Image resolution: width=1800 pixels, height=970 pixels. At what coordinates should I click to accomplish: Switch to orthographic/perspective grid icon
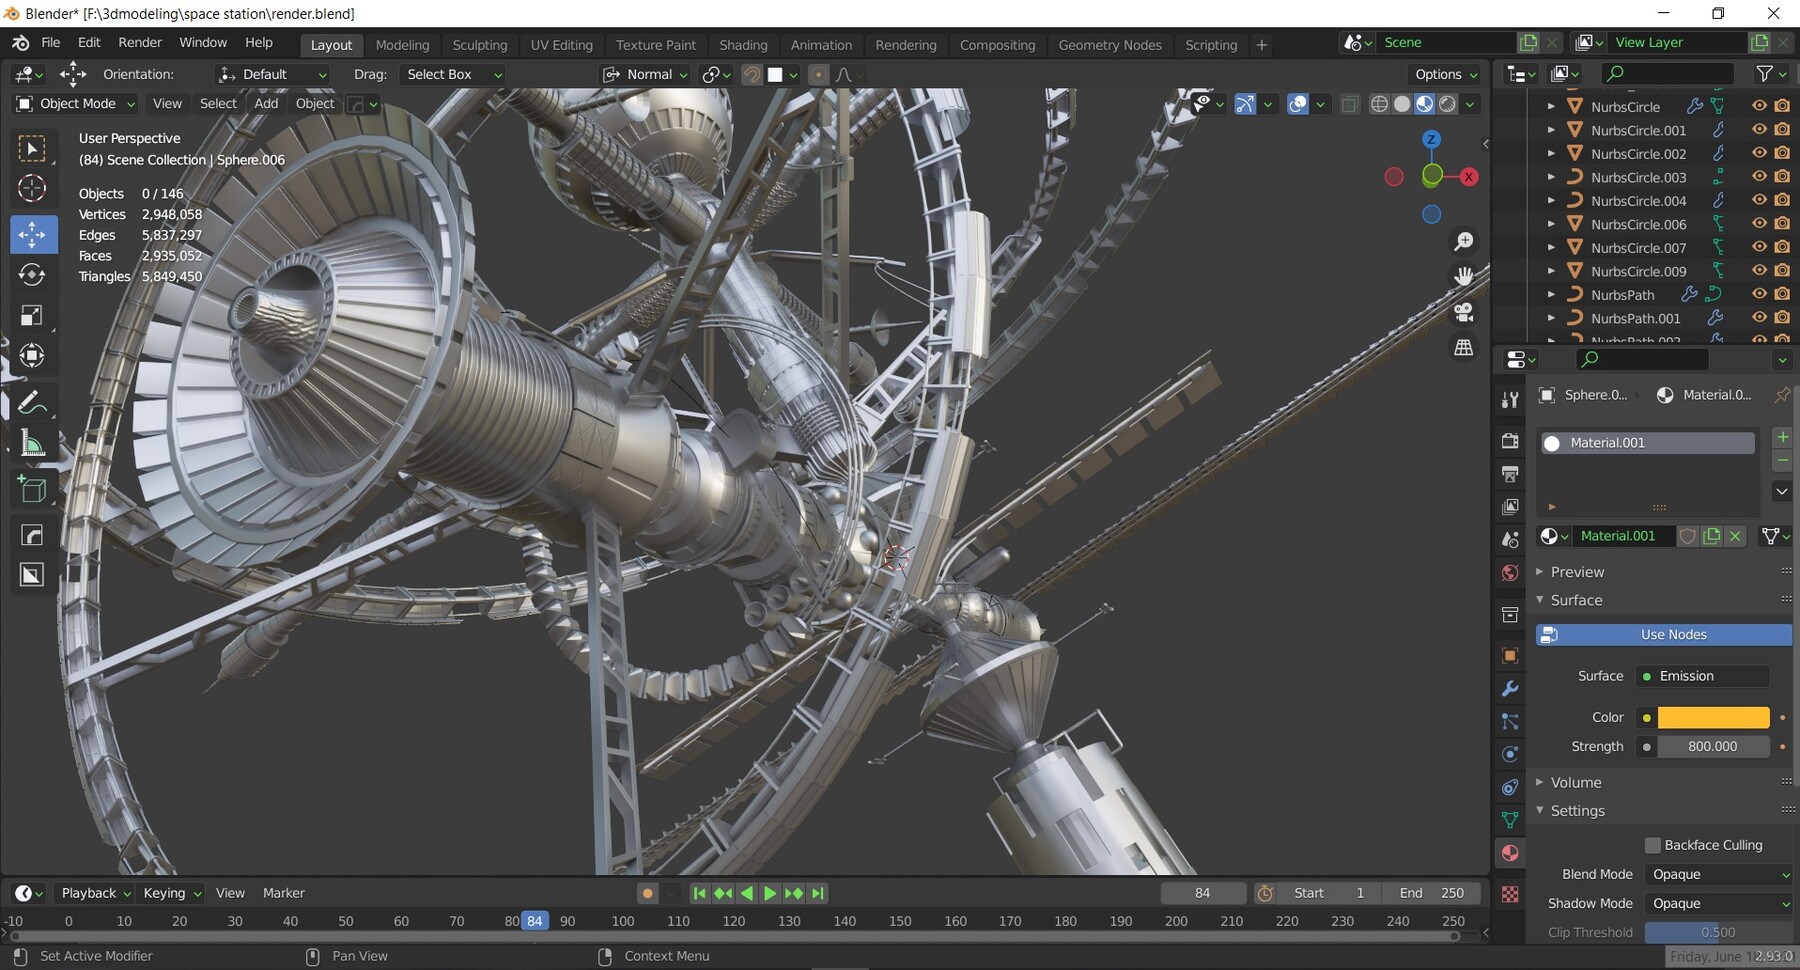coord(1464,348)
